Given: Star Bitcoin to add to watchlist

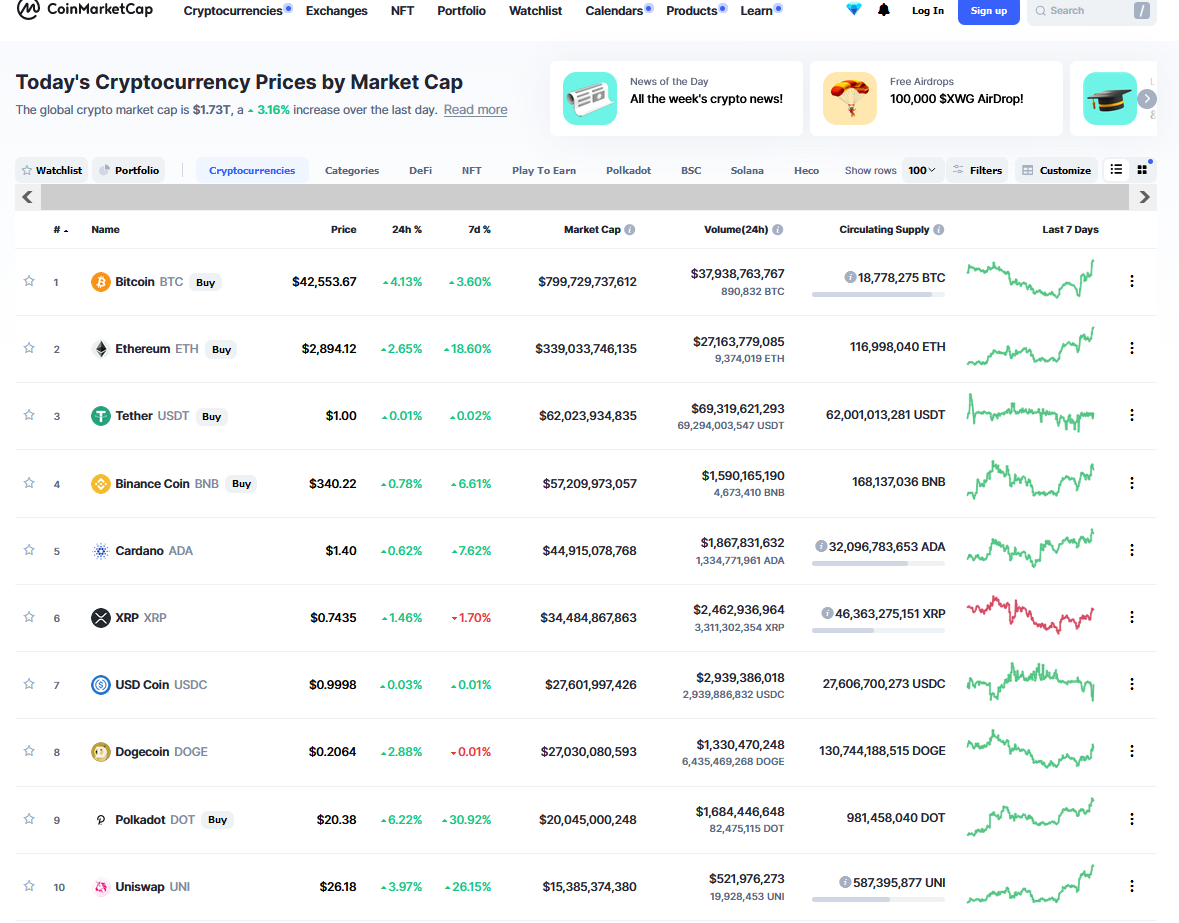Looking at the screenshot, I should pyautogui.click(x=29, y=281).
